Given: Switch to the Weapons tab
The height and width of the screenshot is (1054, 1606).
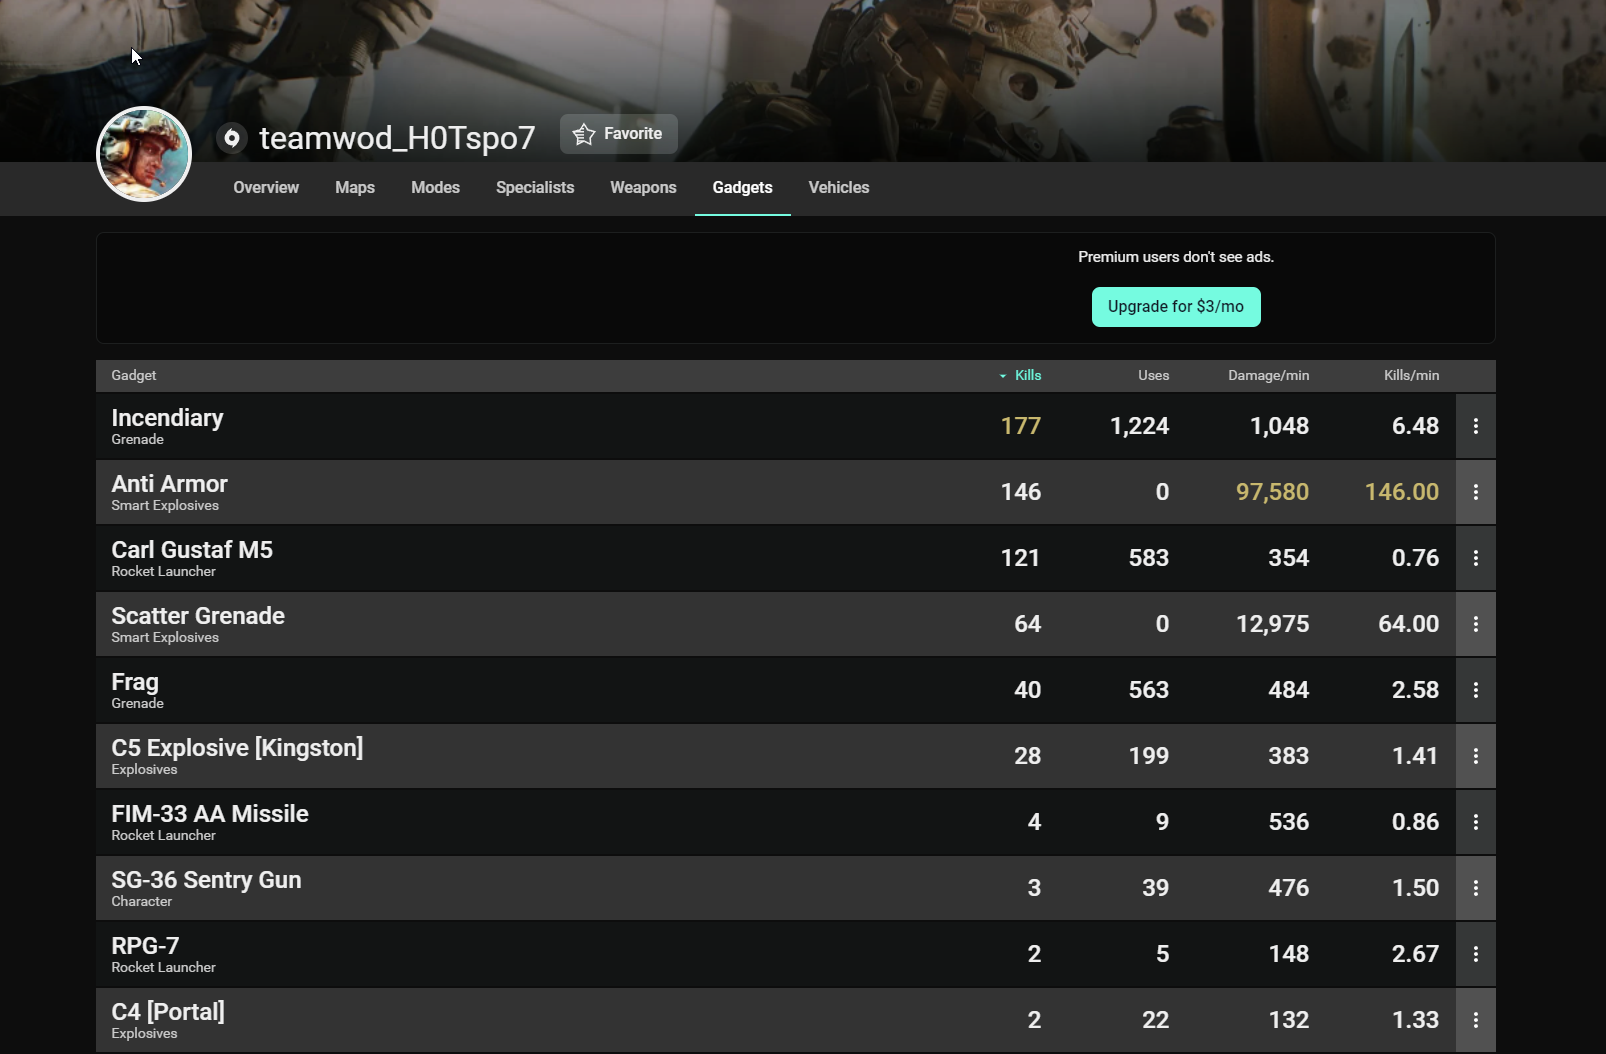Looking at the screenshot, I should (x=643, y=188).
